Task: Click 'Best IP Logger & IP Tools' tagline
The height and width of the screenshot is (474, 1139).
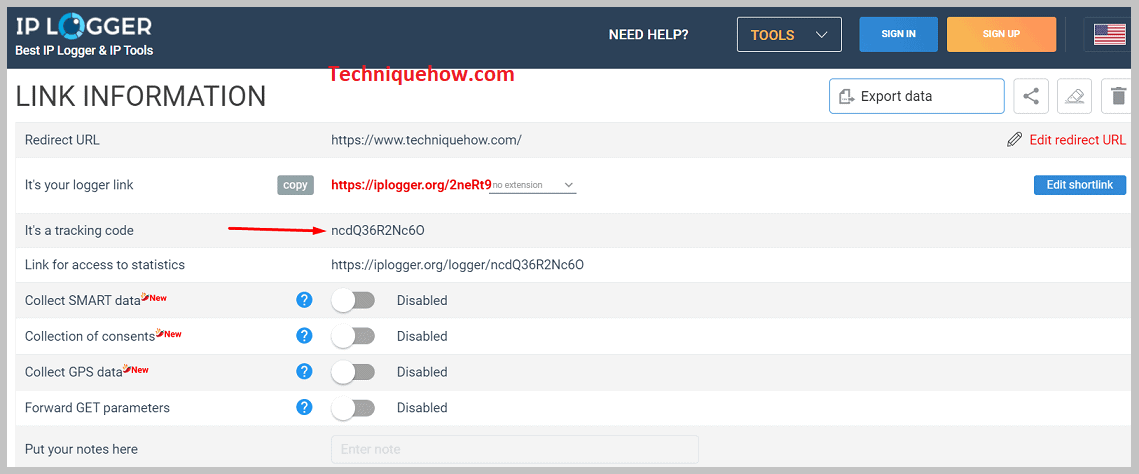Action: (x=84, y=51)
